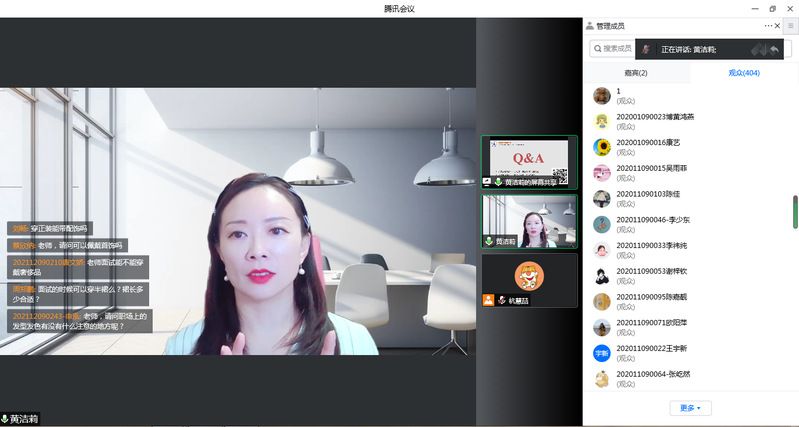Click the hamburger menu icon at top right
The image size is (799, 427).
(790, 25)
